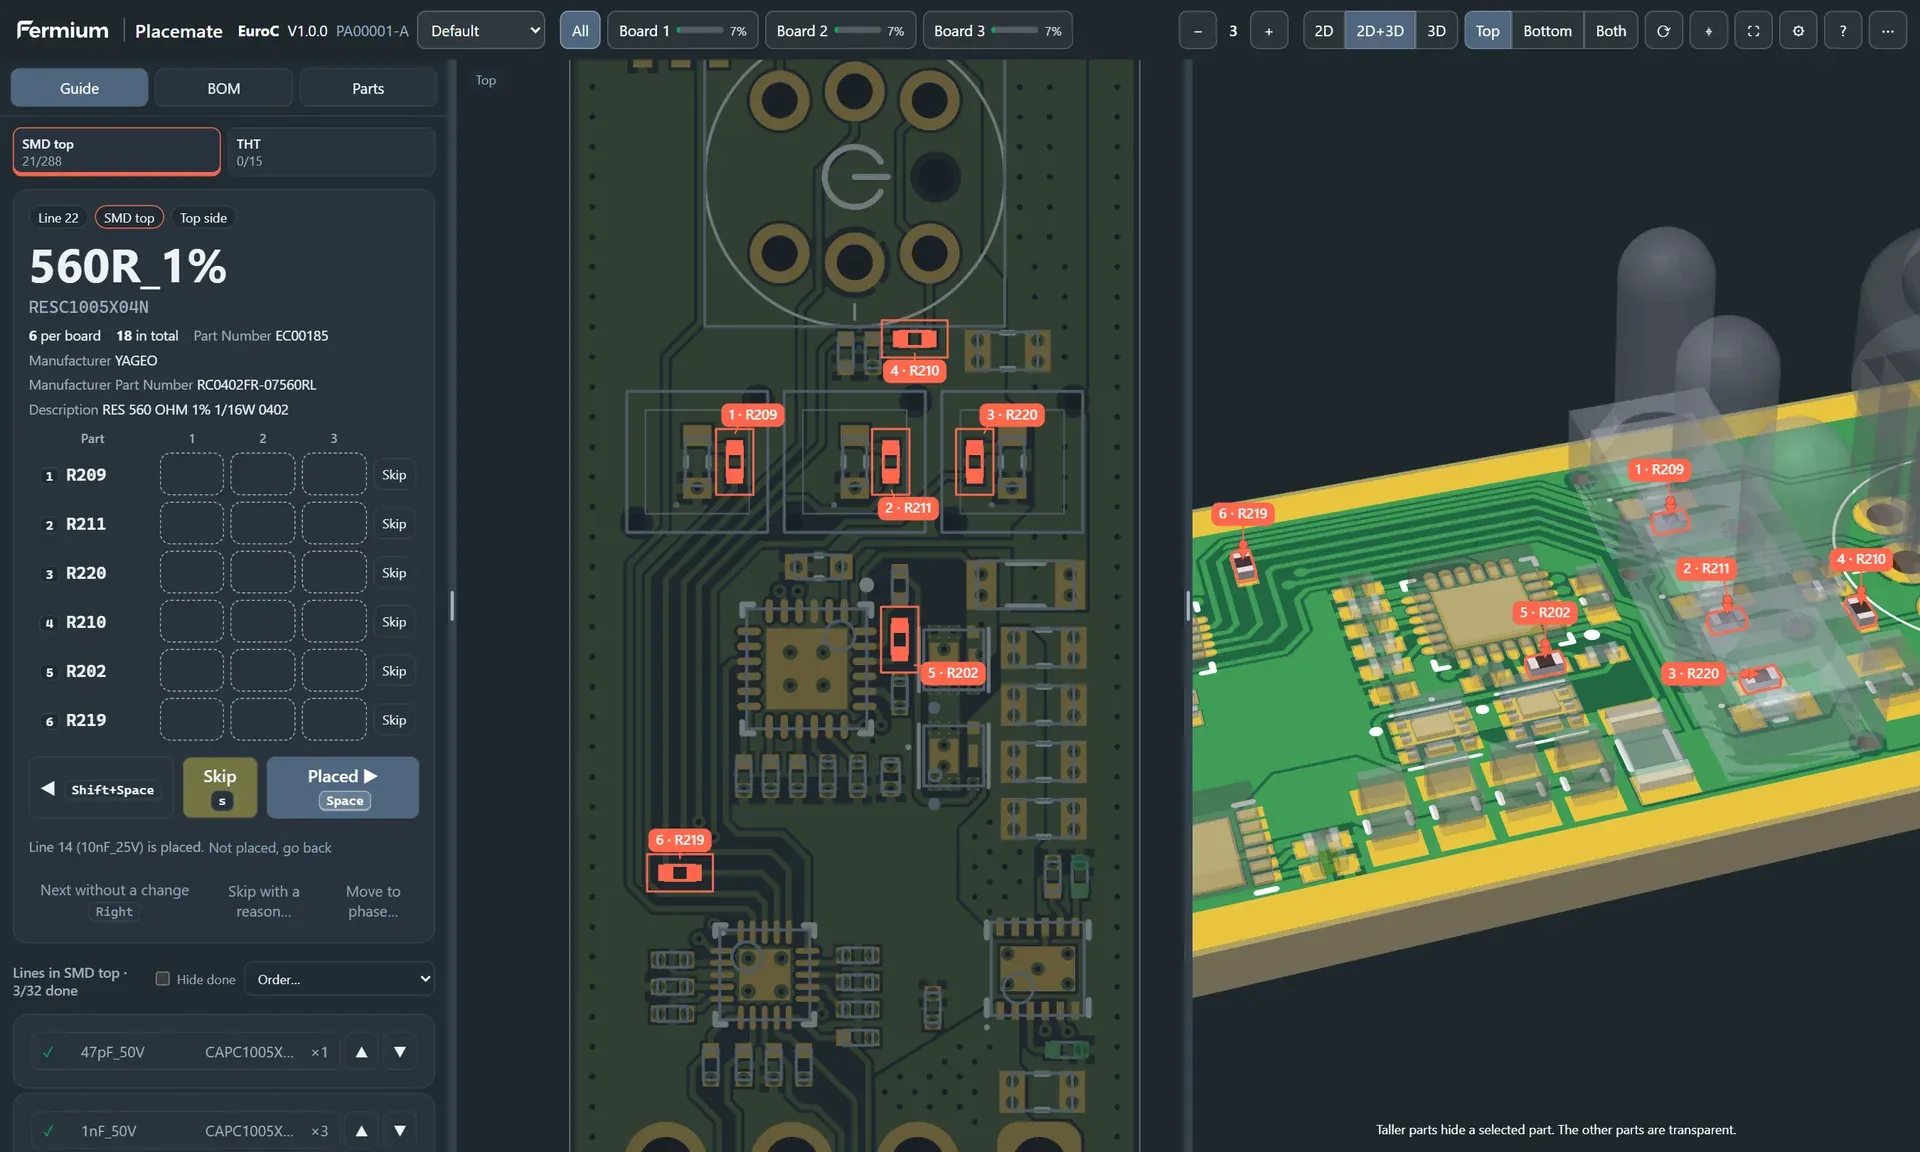Click the sparkle highlight icon in the toolbar
The height and width of the screenshot is (1152, 1920).
[1708, 31]
